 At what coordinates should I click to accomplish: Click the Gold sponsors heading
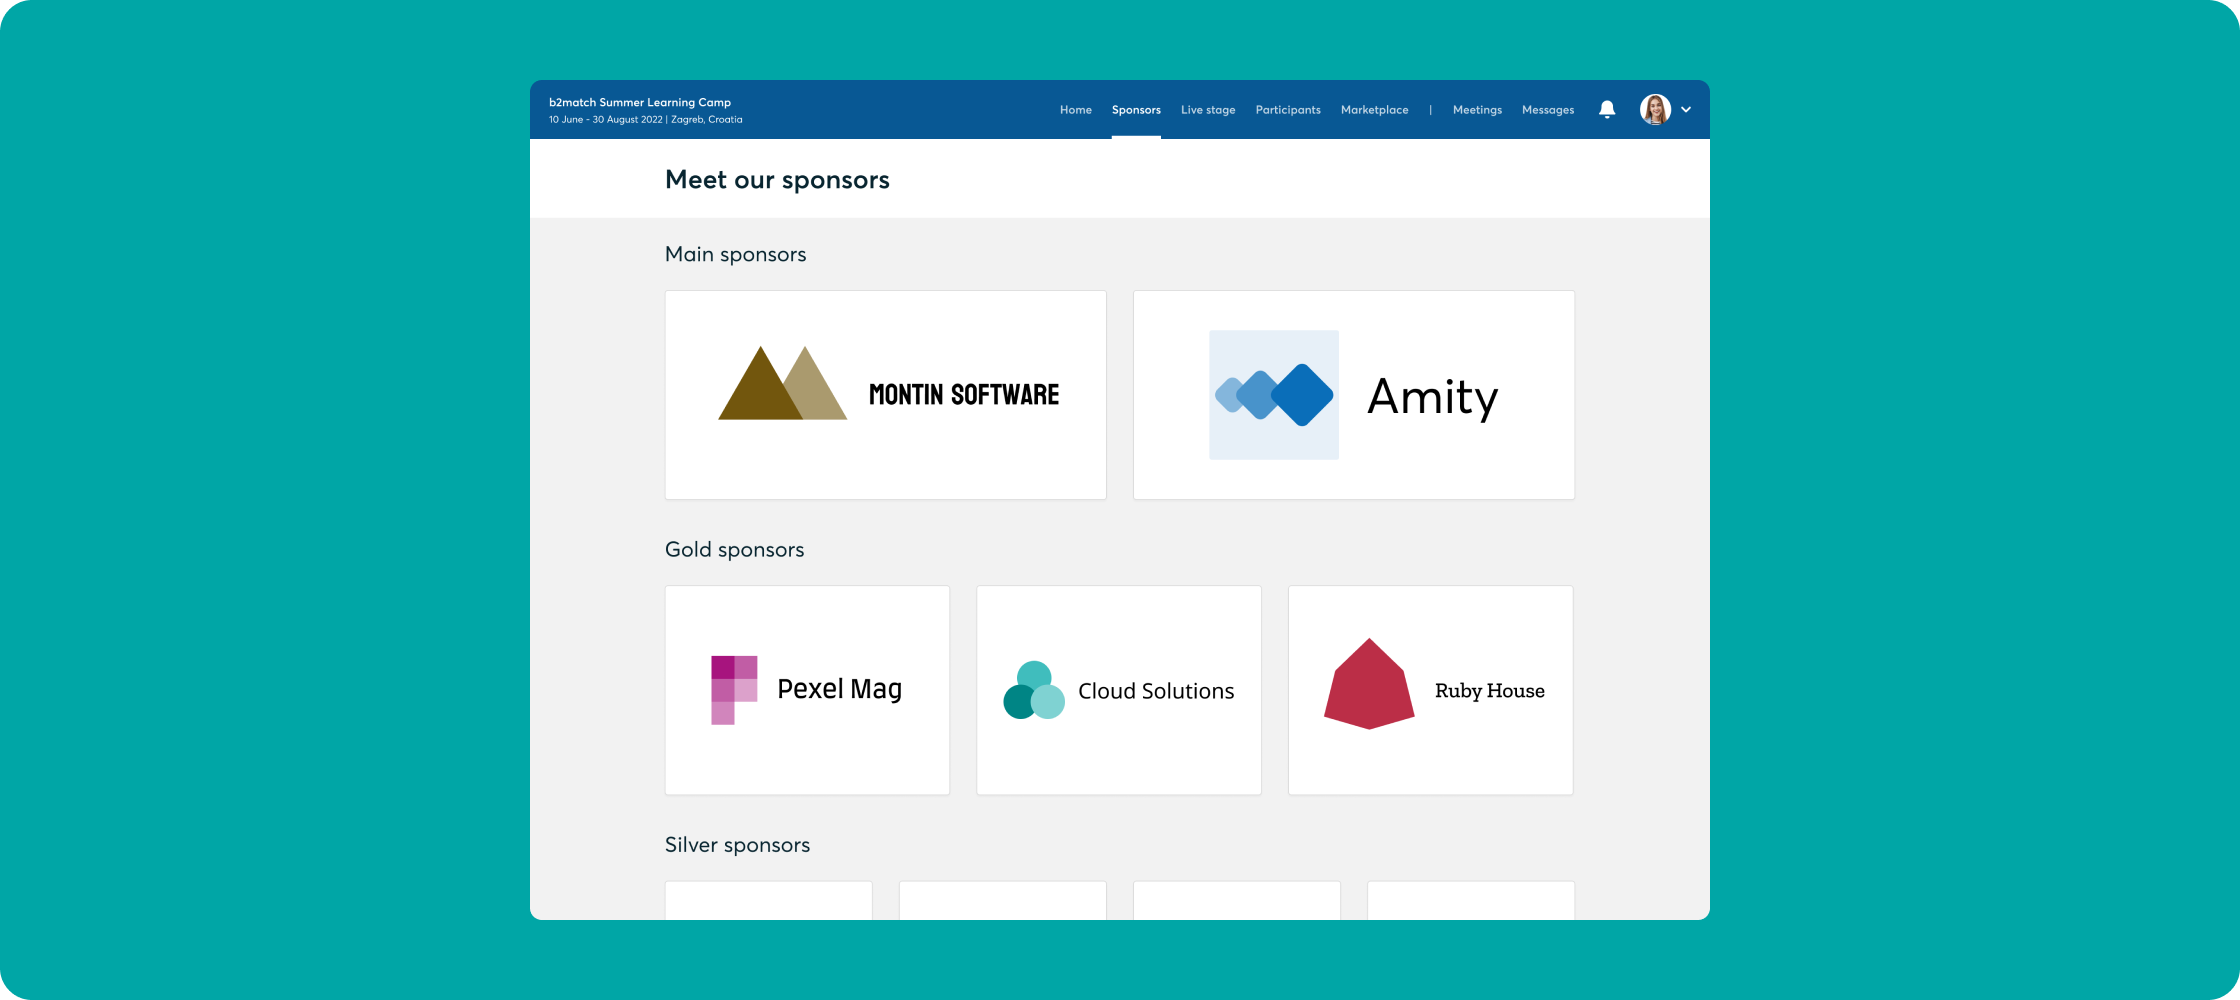734,549
